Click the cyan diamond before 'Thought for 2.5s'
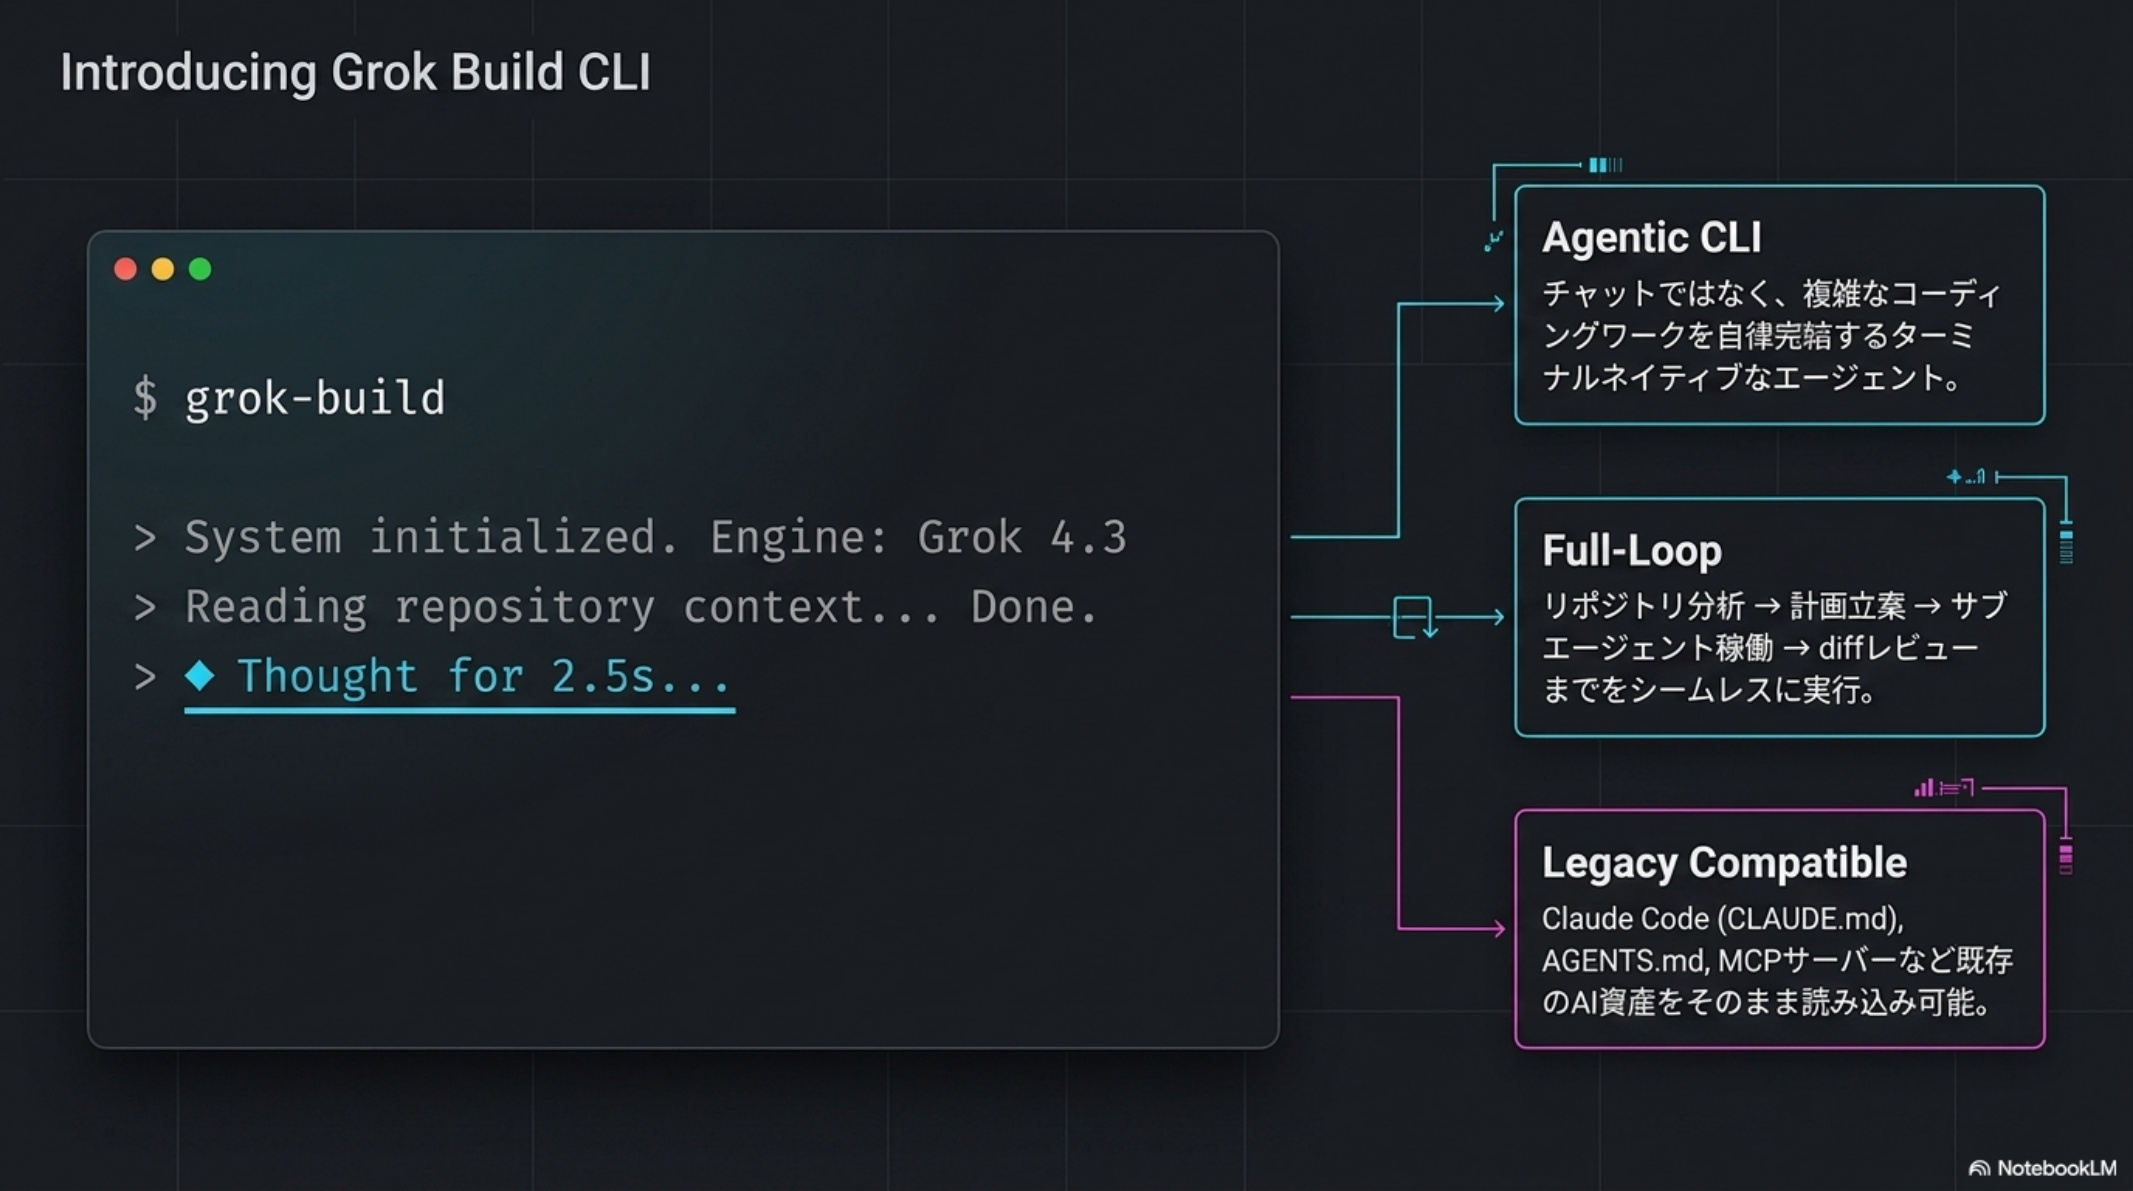Viewport: 2133px width, 1191px height. pyautogui.click(x=200, y=676)
